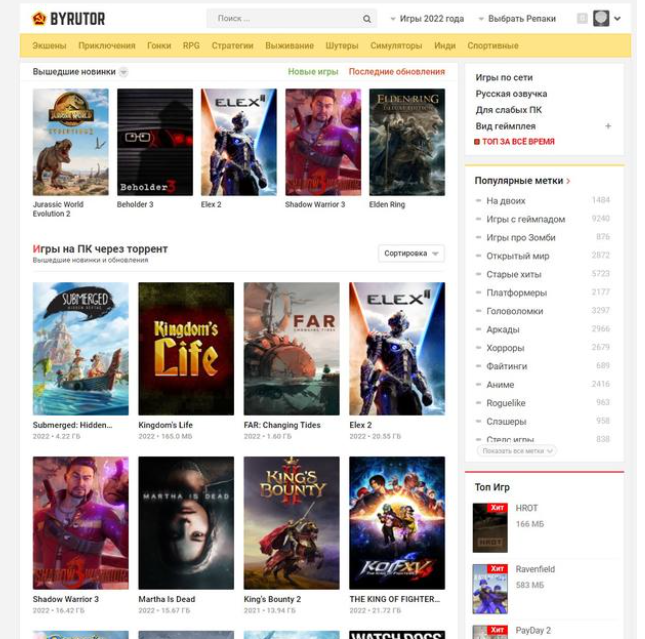Open Ravenfield thumbnail in Топ Игр

[x=490, y=588]
